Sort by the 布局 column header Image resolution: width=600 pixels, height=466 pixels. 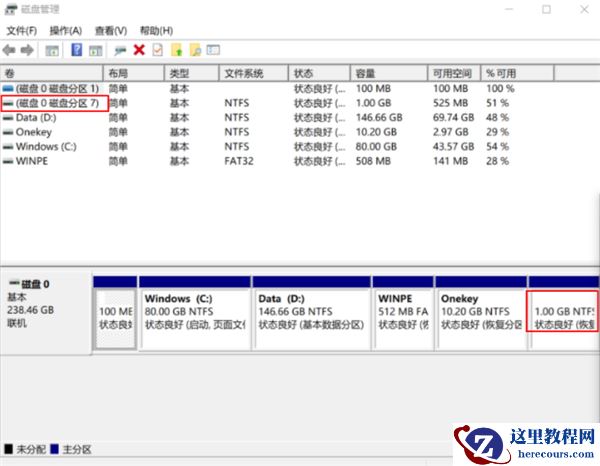(x=134, y=73)
